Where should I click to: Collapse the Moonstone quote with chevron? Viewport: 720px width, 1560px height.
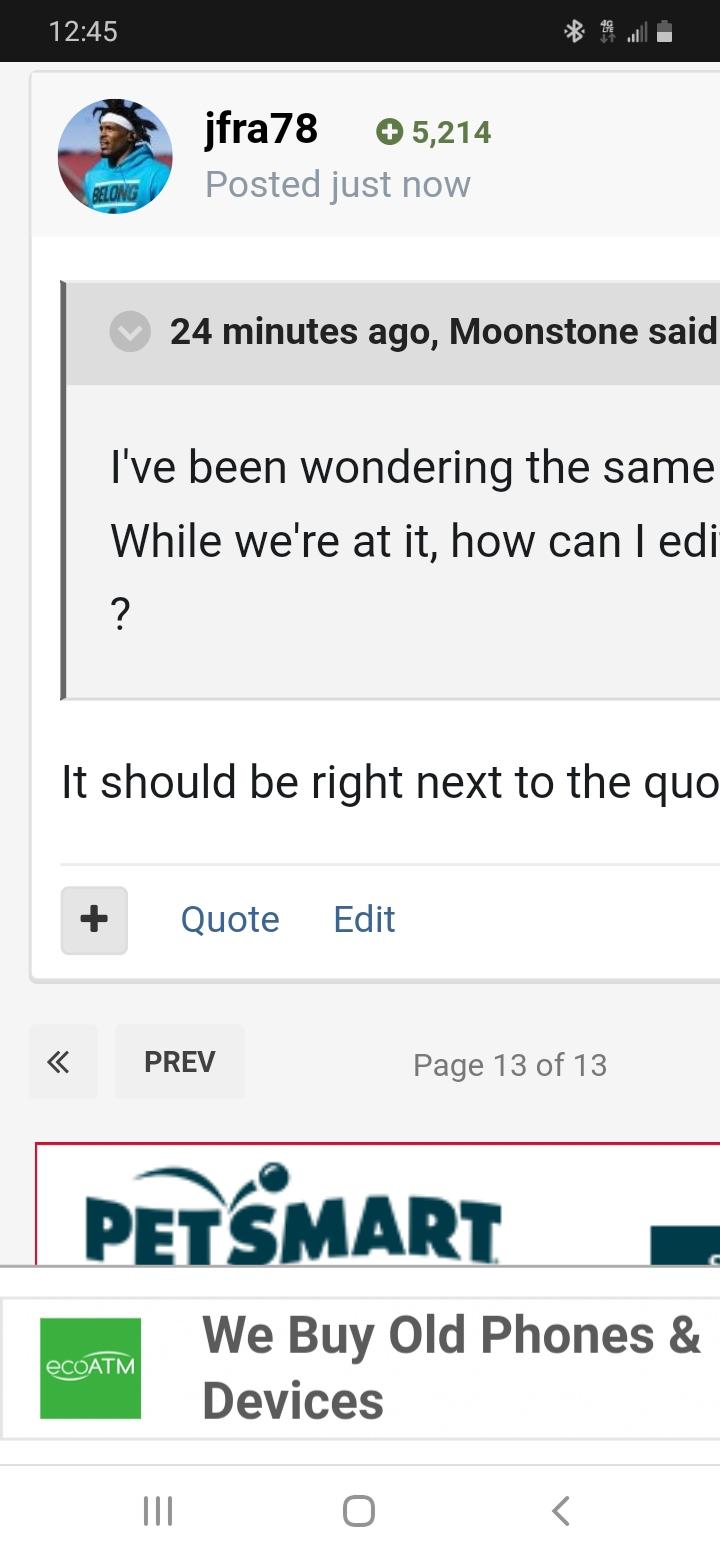[x=130, y=332]
